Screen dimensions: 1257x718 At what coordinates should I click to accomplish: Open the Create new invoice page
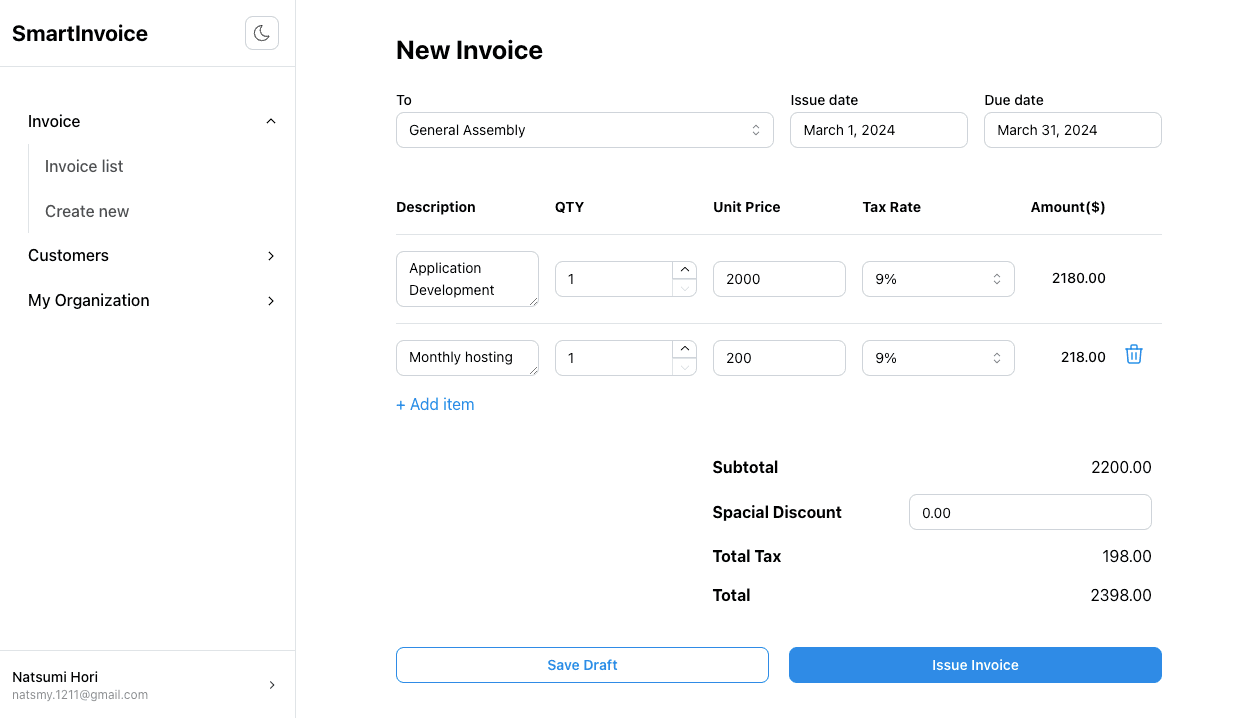[x=87, y=211]
